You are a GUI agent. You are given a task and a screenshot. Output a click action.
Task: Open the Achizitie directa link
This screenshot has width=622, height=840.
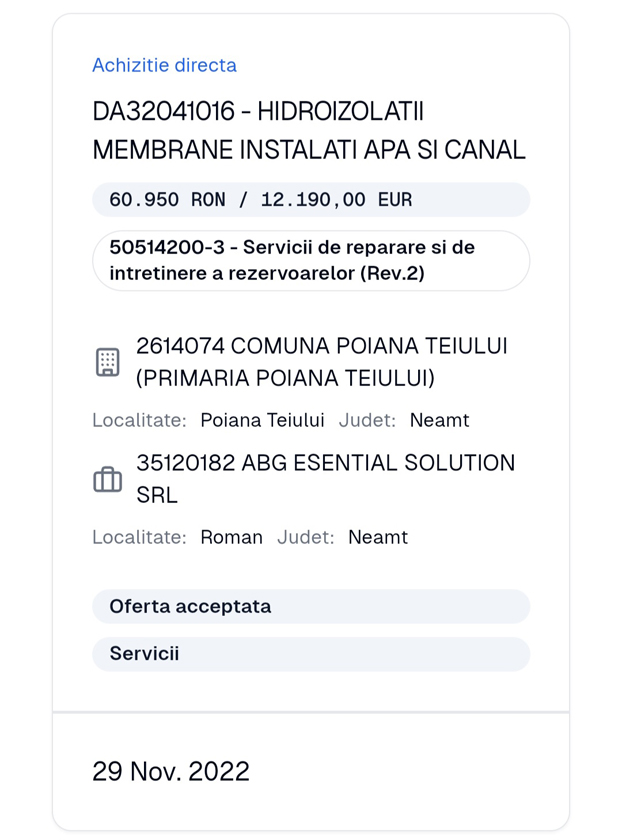(x=164, y=65)
